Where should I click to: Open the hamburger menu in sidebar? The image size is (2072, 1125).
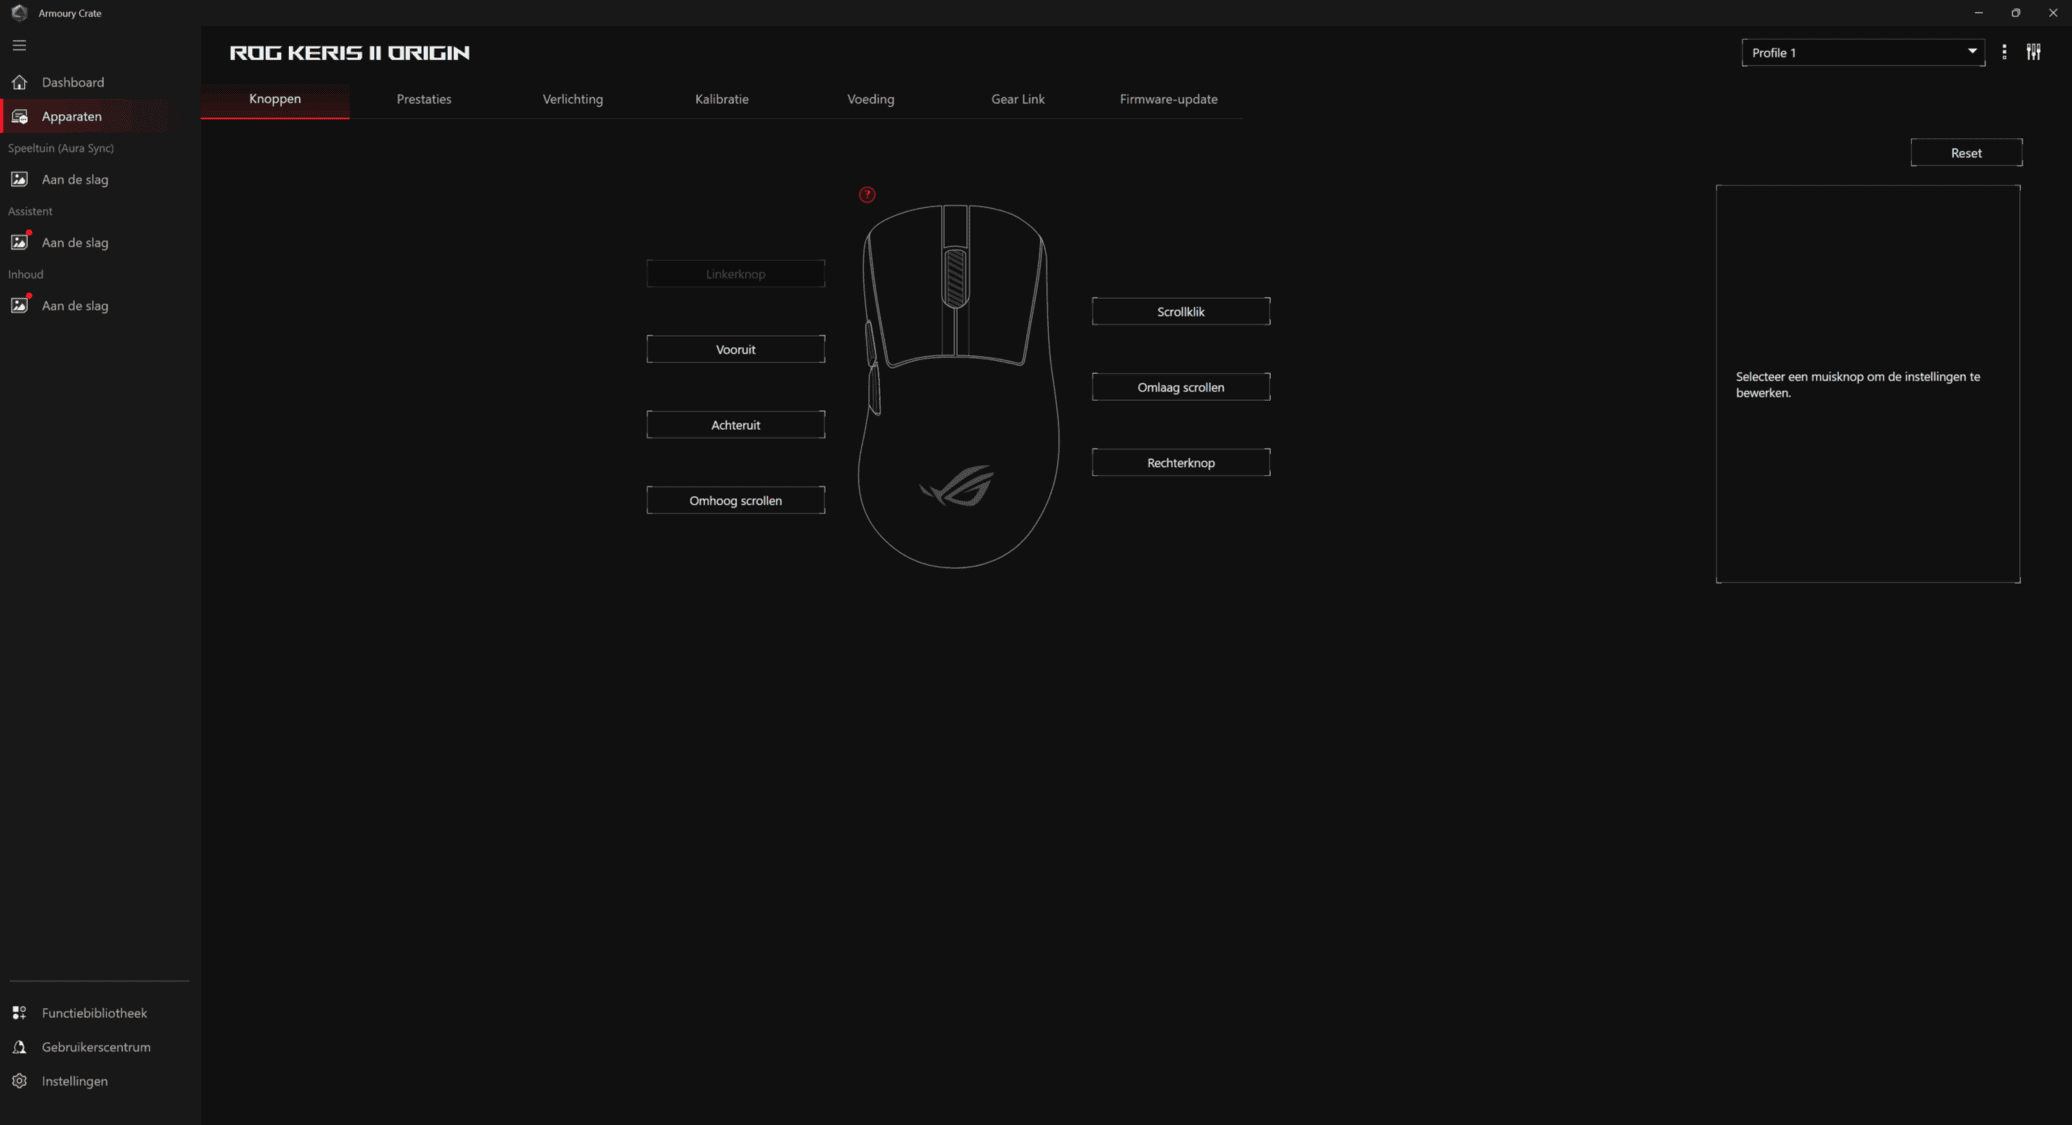point(19,46)
